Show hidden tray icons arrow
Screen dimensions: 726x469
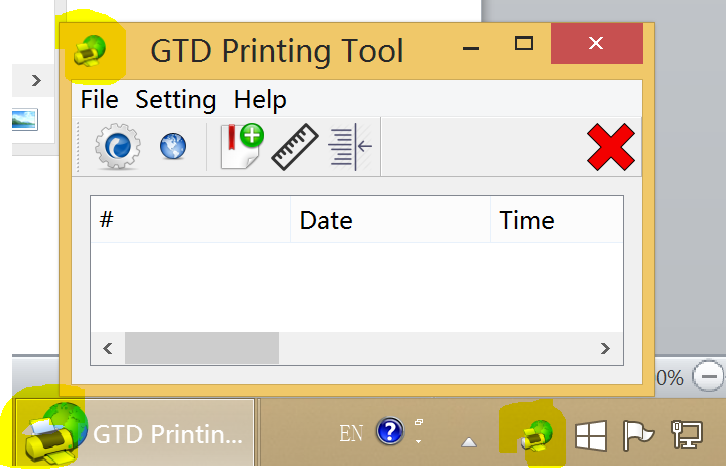pyautogui.click(x=469, y=443)
